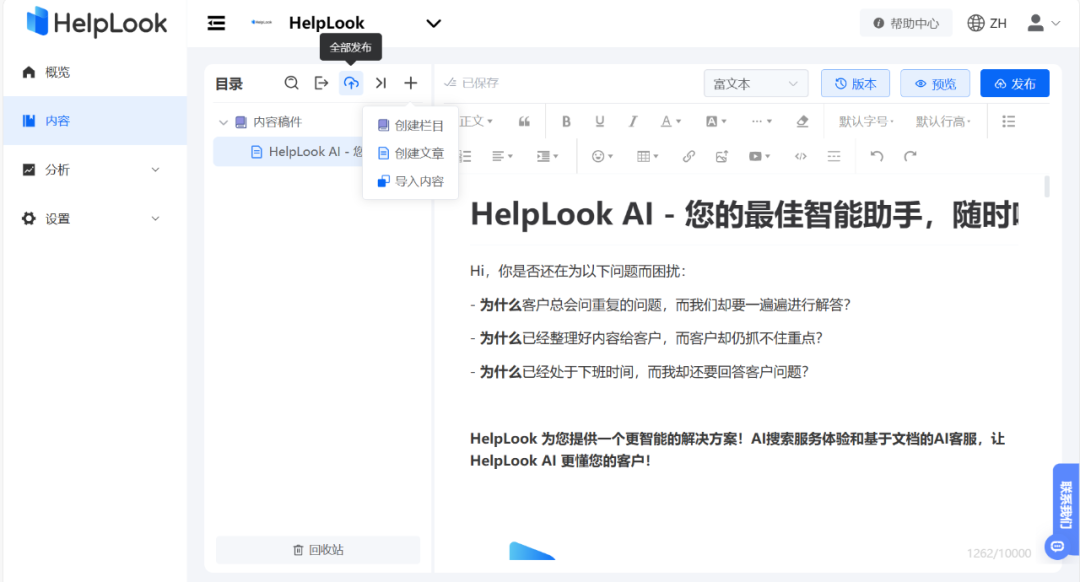Select the export icon next to search
1080x582 pixels.
pos(320,83)
